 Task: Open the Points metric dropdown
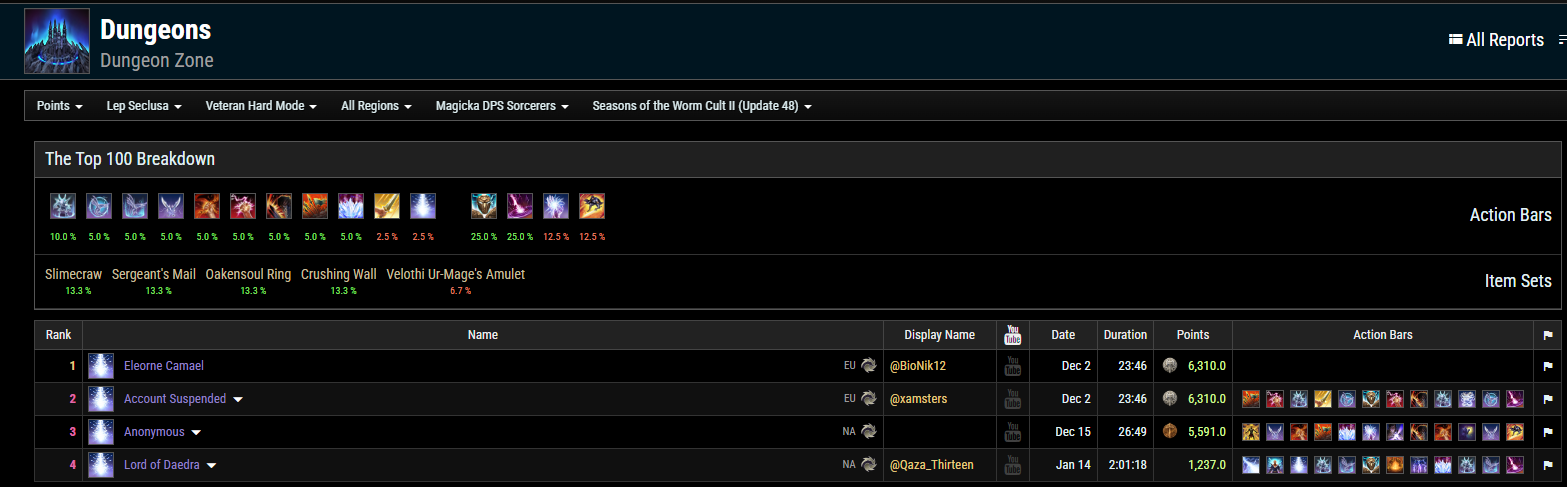[x=59, y=106]
